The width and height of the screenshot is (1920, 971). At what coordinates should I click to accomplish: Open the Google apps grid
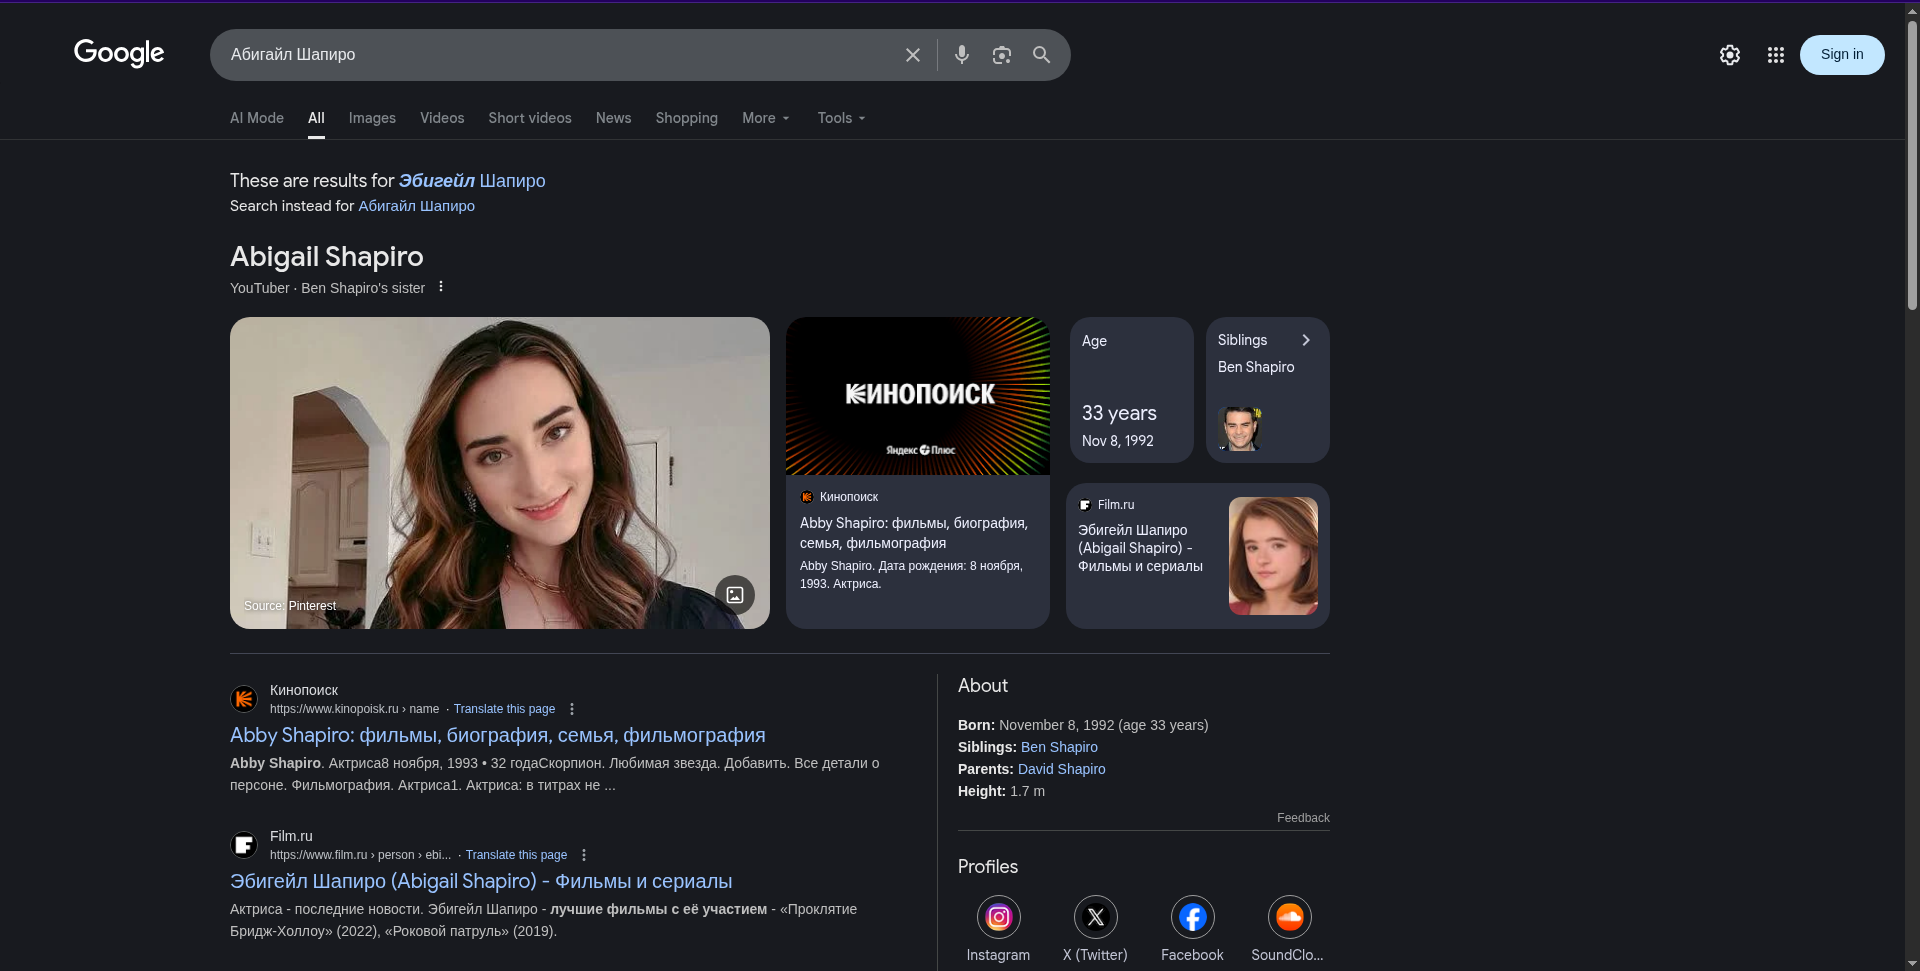click(1776, 55)
